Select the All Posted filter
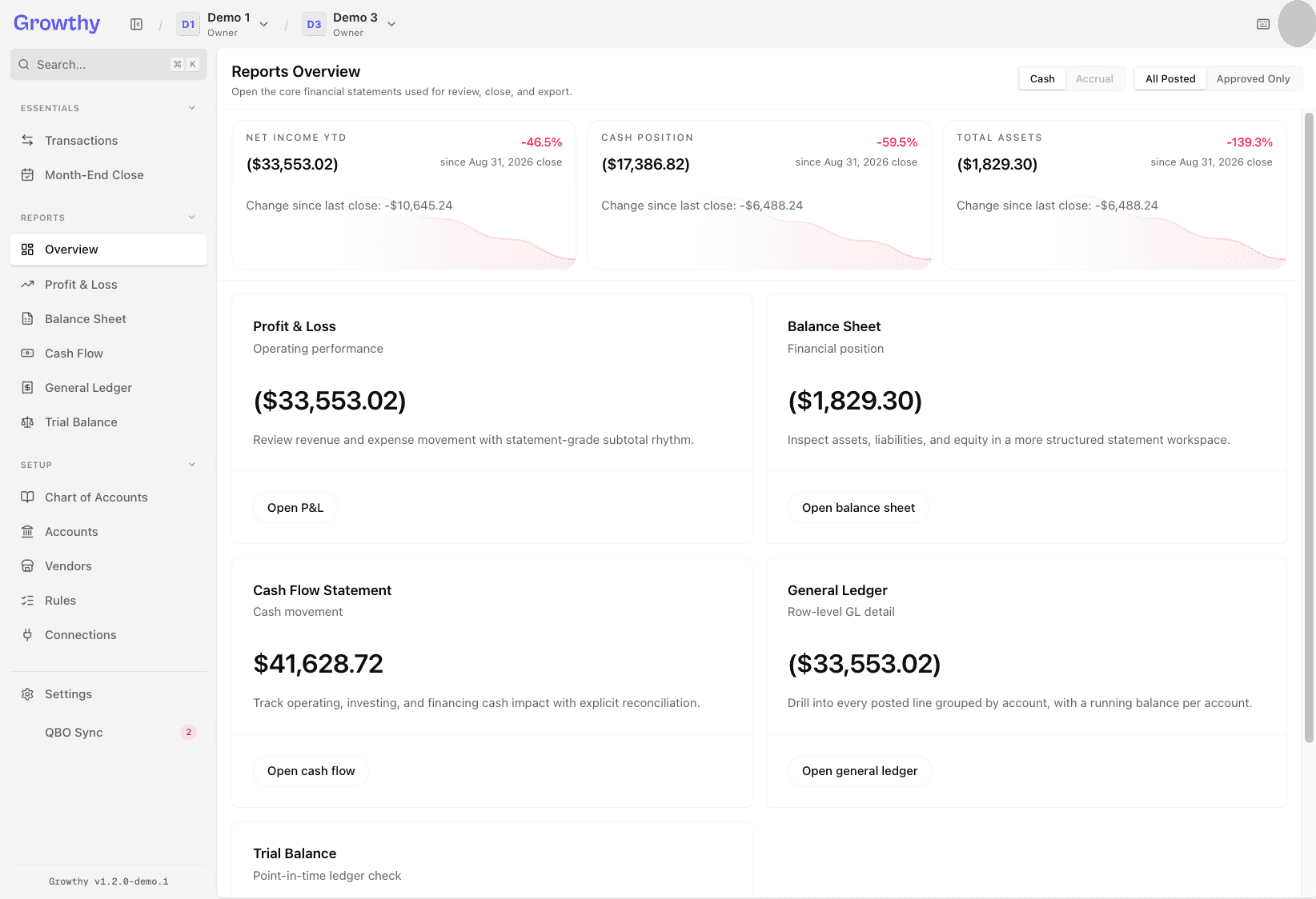 pos(1170,79)
